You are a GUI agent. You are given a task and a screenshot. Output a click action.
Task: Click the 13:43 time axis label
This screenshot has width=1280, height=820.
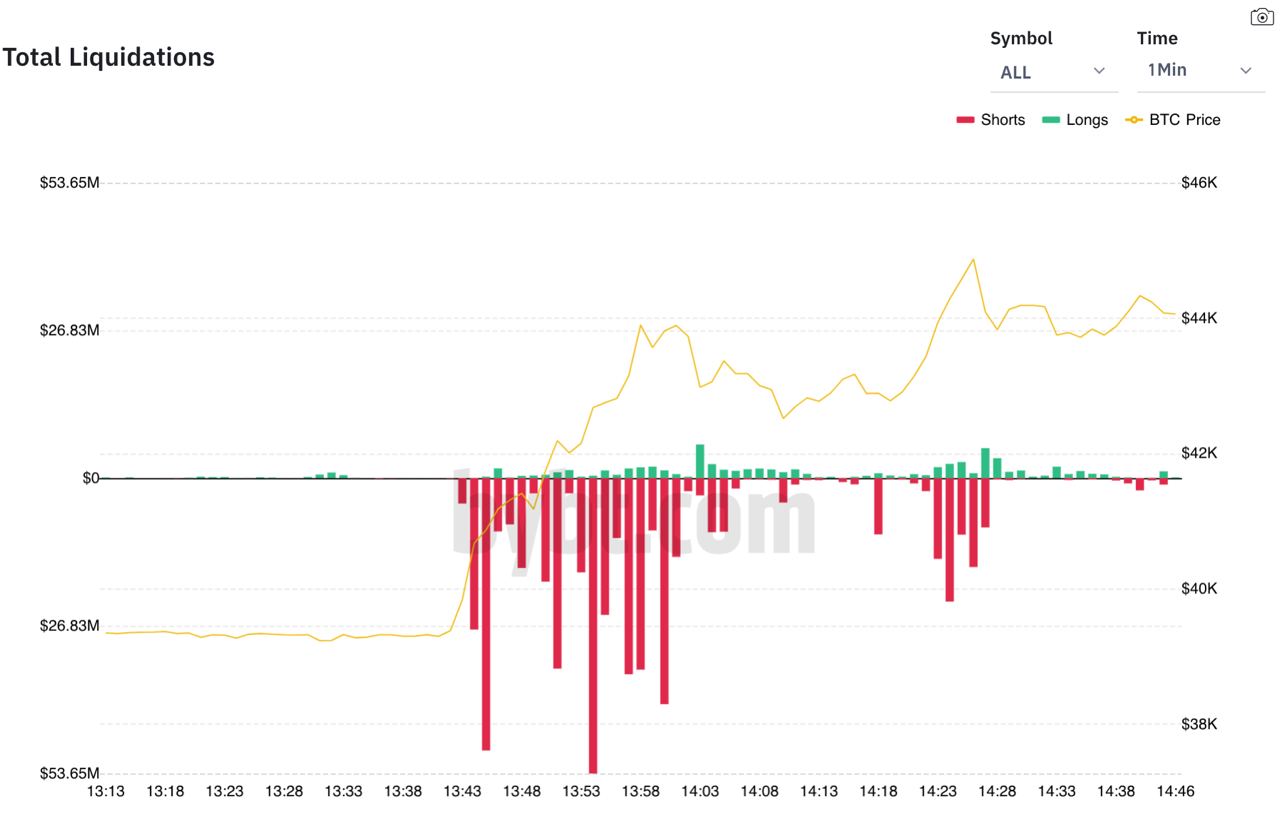(x=462, y=791)
